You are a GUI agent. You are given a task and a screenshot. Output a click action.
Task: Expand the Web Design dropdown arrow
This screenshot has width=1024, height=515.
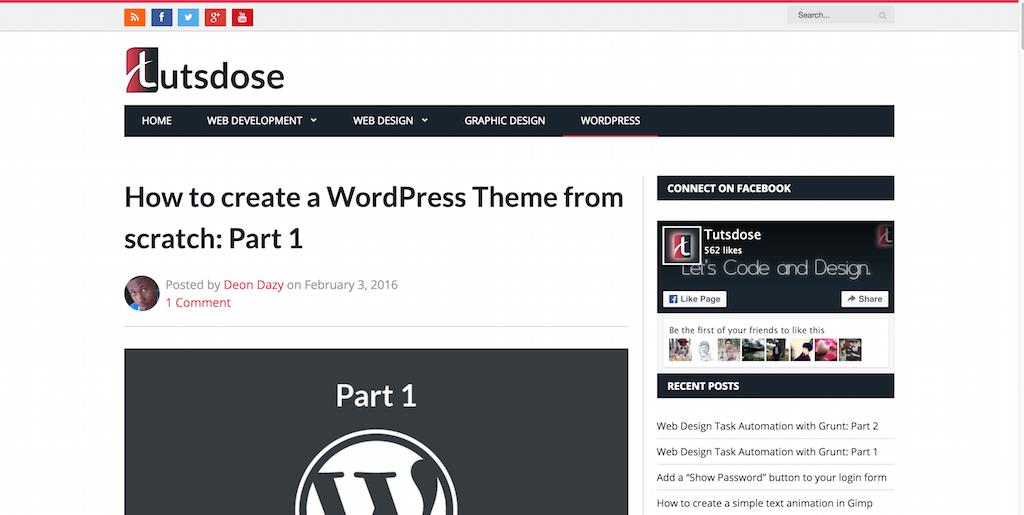click(x=424, y=120)
